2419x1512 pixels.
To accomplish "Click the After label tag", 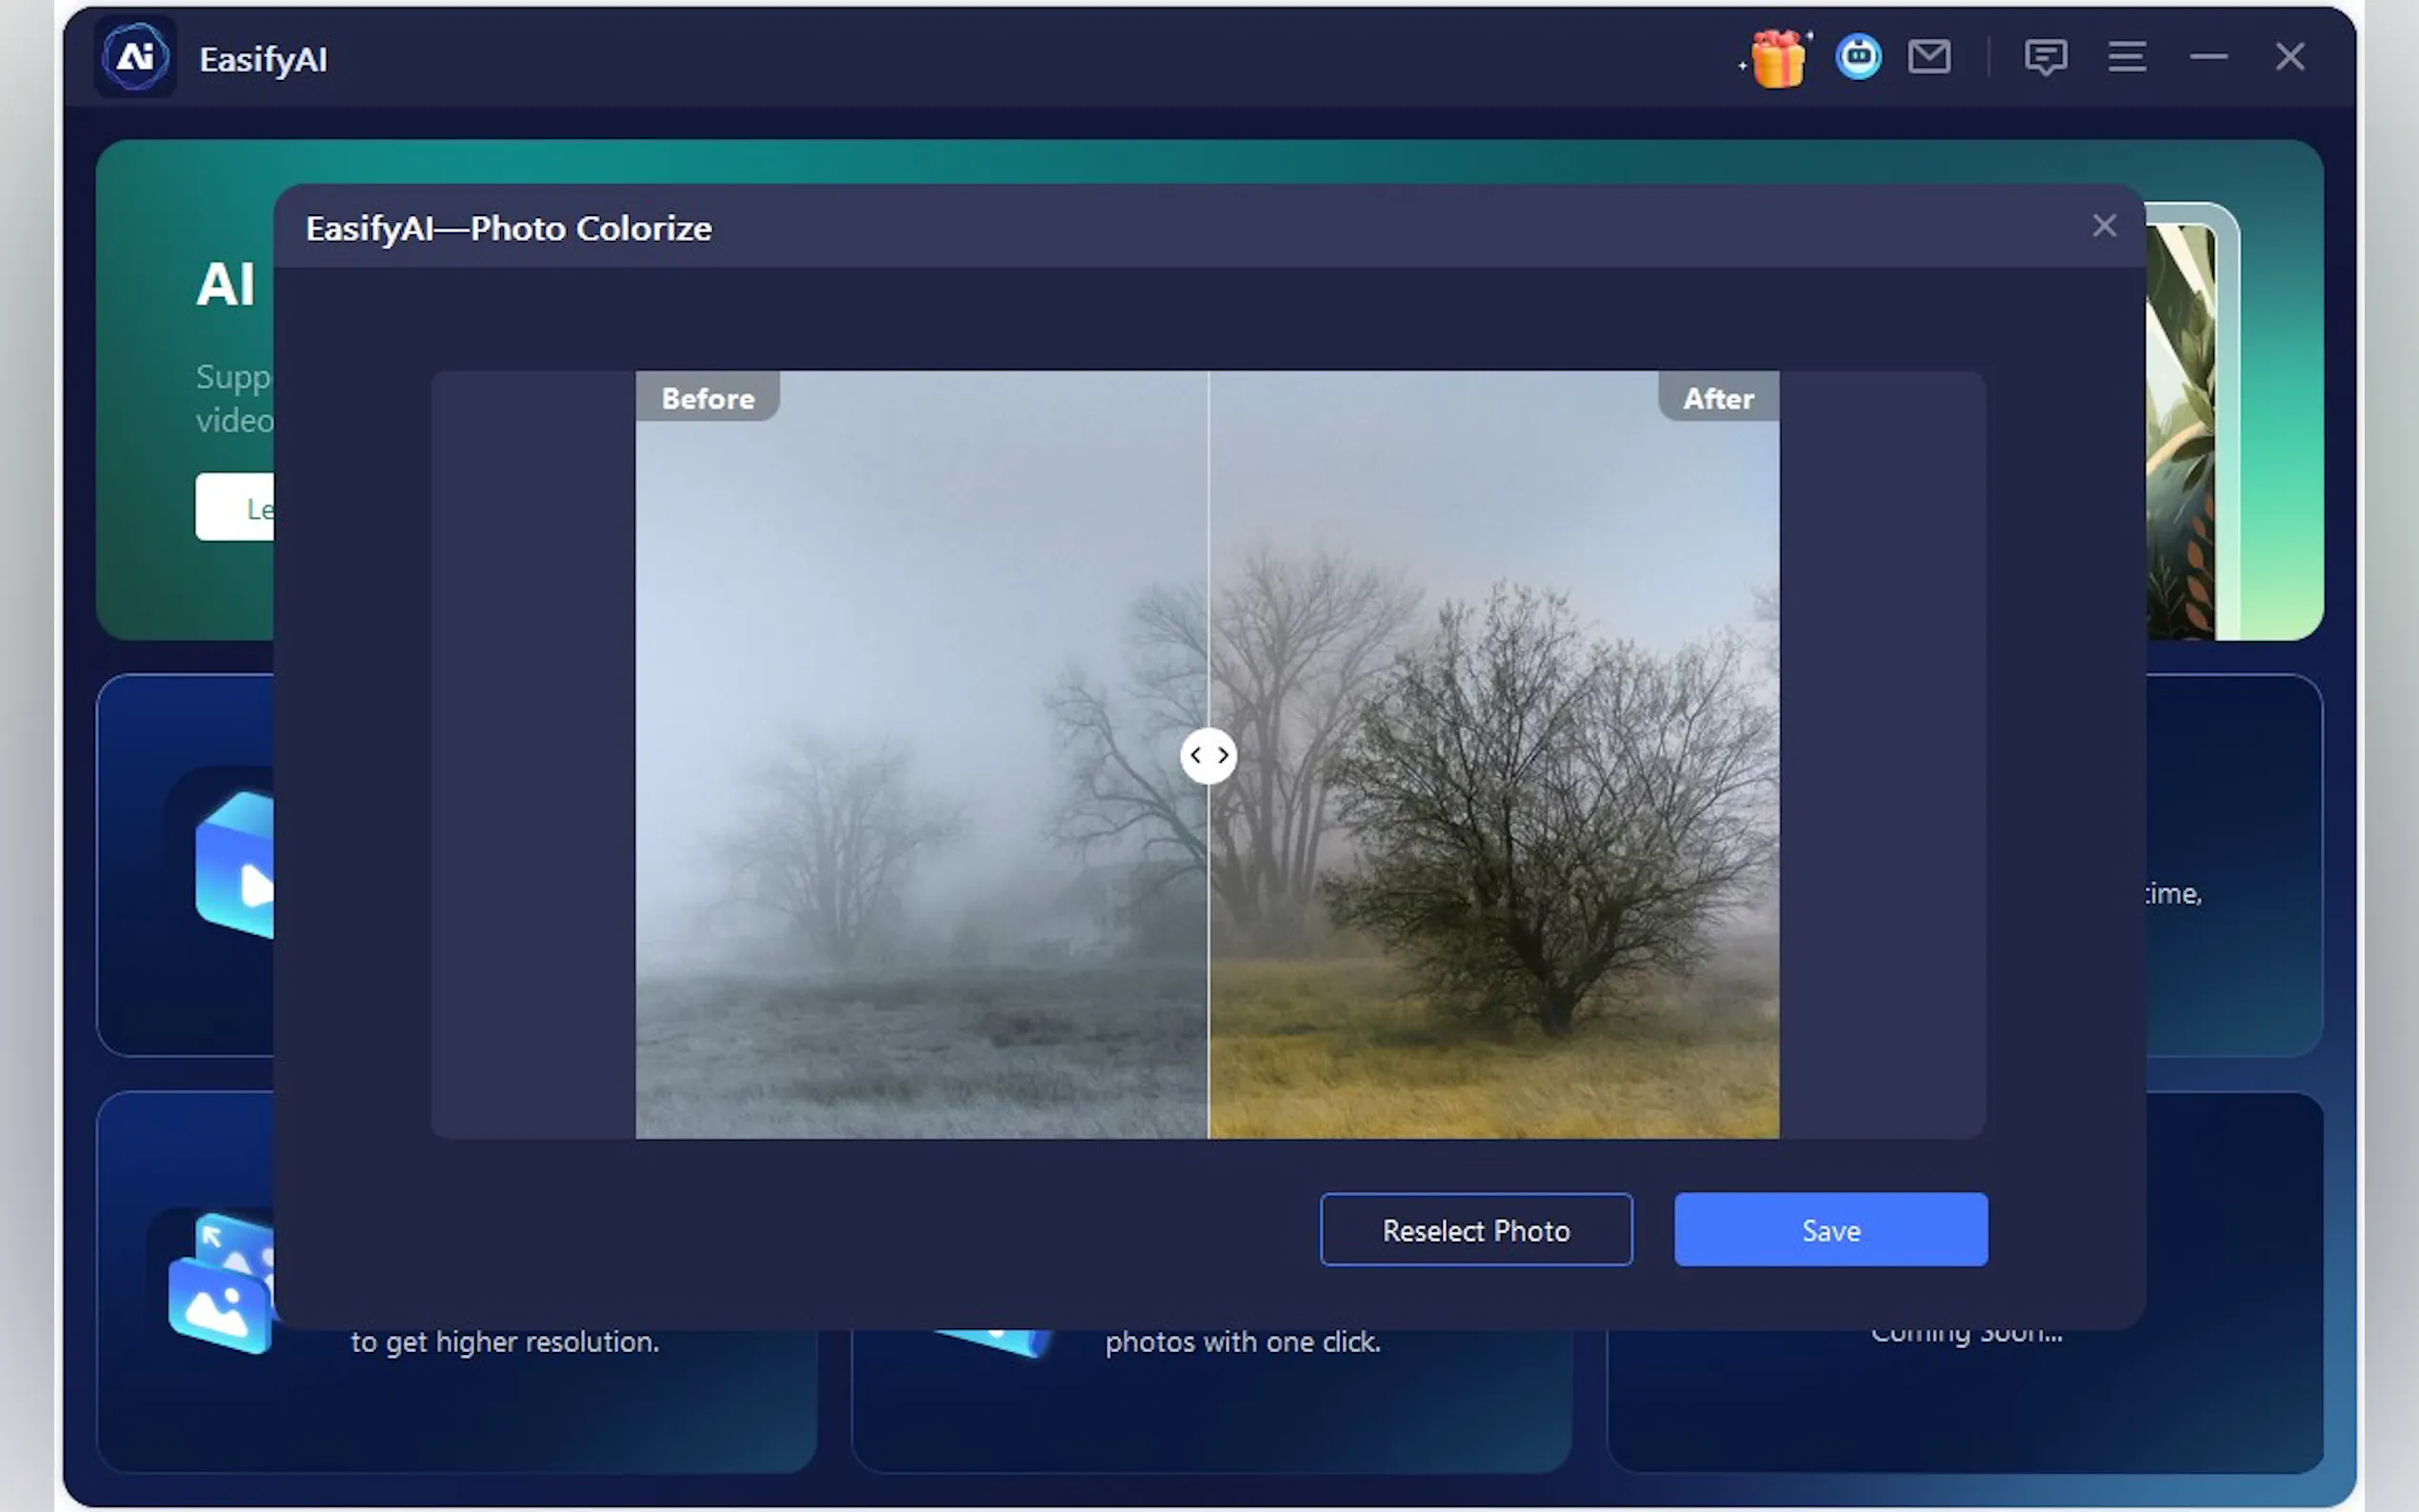I will 1718,398.
